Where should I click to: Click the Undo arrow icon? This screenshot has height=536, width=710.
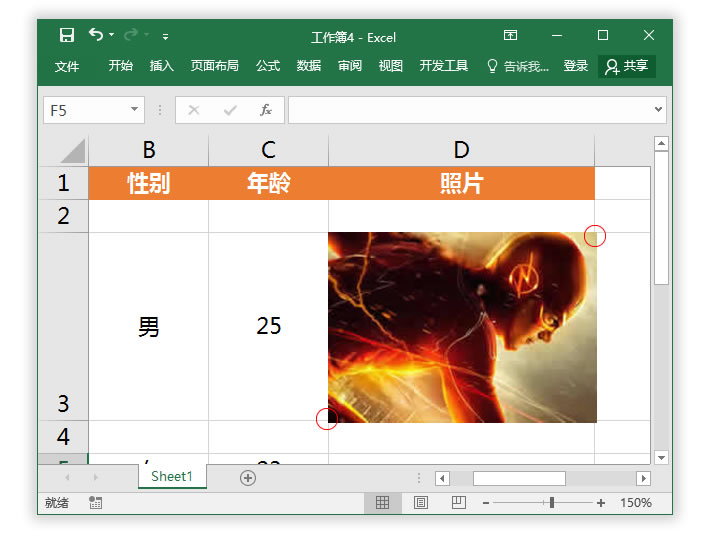point(96,35)
